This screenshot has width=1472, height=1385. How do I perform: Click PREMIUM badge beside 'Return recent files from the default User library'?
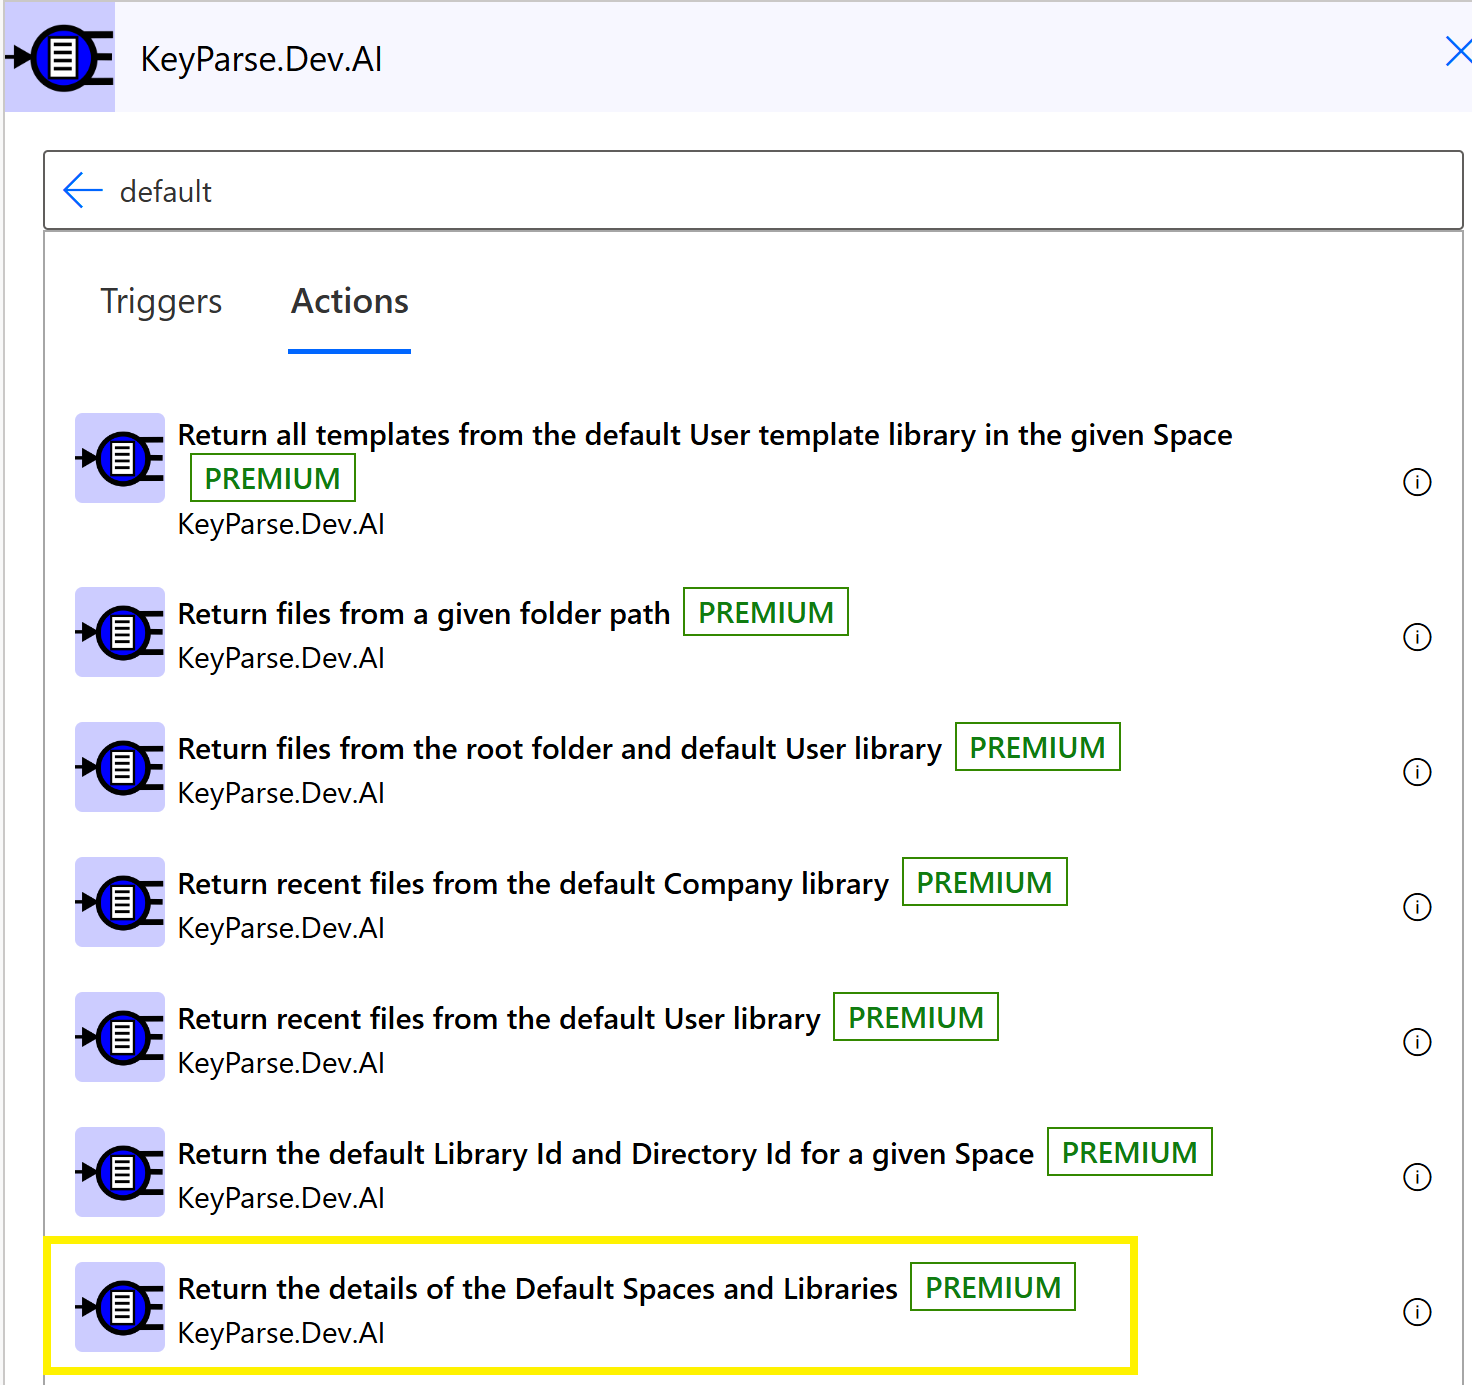pos(916,1017)
